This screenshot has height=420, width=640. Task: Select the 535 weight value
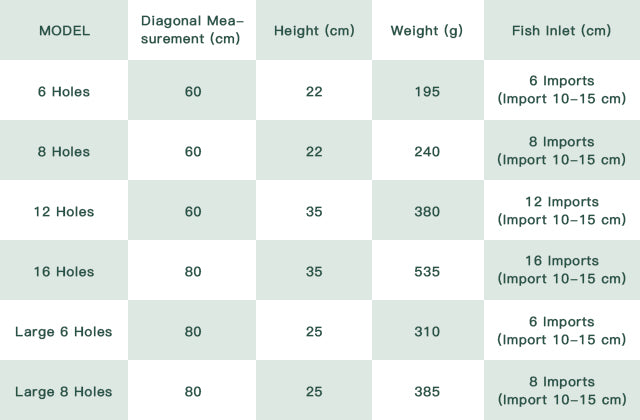pos(427,271)
